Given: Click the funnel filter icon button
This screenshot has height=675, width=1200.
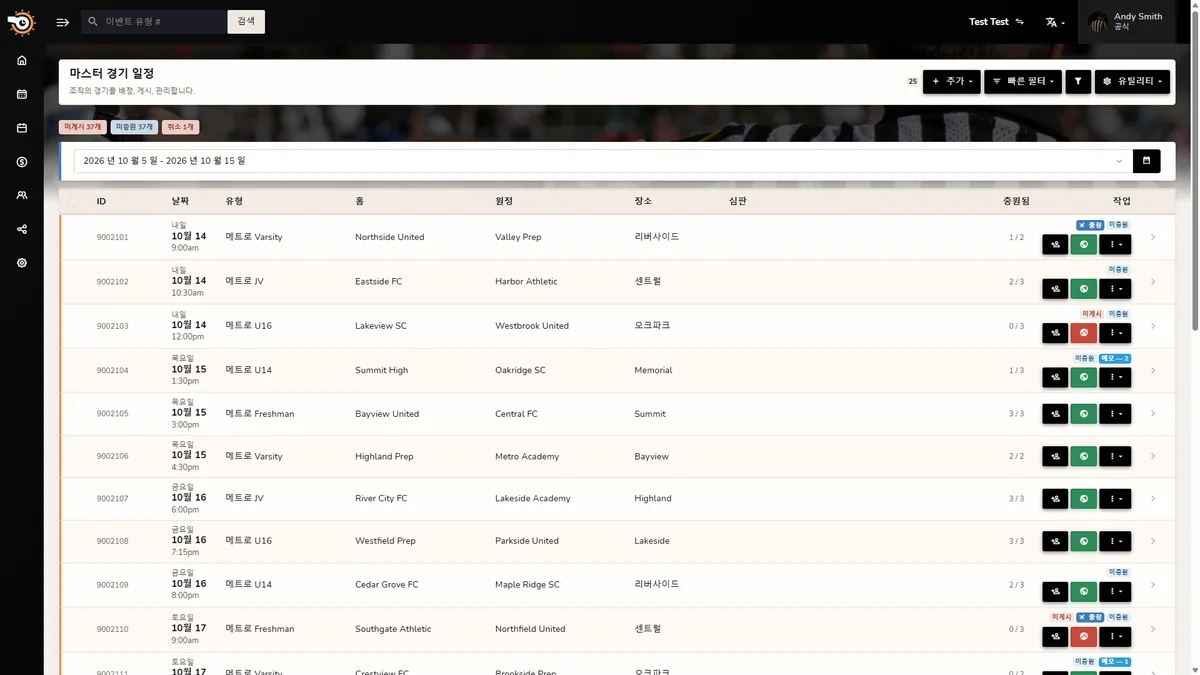Looking at the screenshot, I should (x=1078, y=81).
